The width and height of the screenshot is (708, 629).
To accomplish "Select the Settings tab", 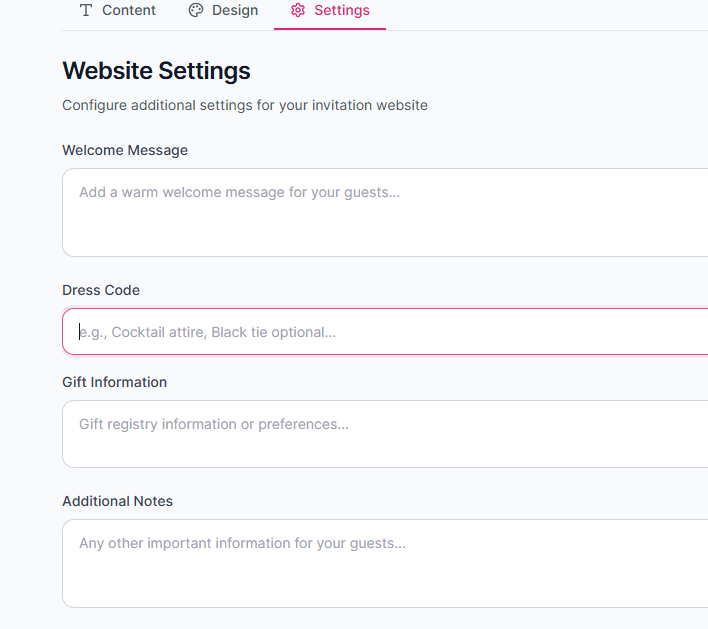I will click(330, 10).
